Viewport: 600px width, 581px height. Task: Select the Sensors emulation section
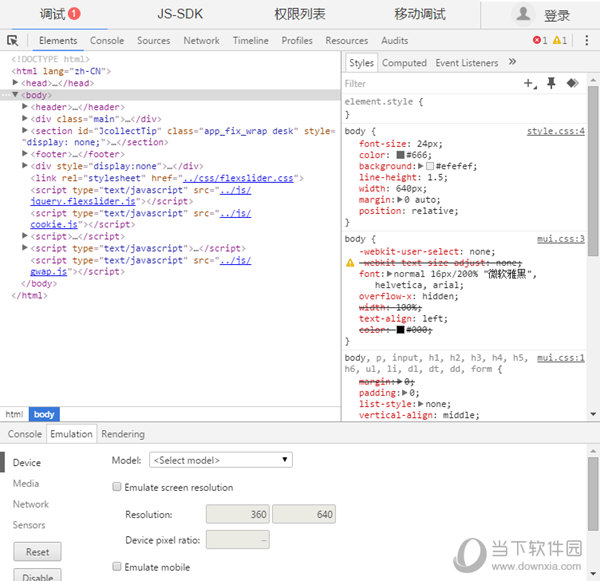pyautogui.click(x=29, y=525)
